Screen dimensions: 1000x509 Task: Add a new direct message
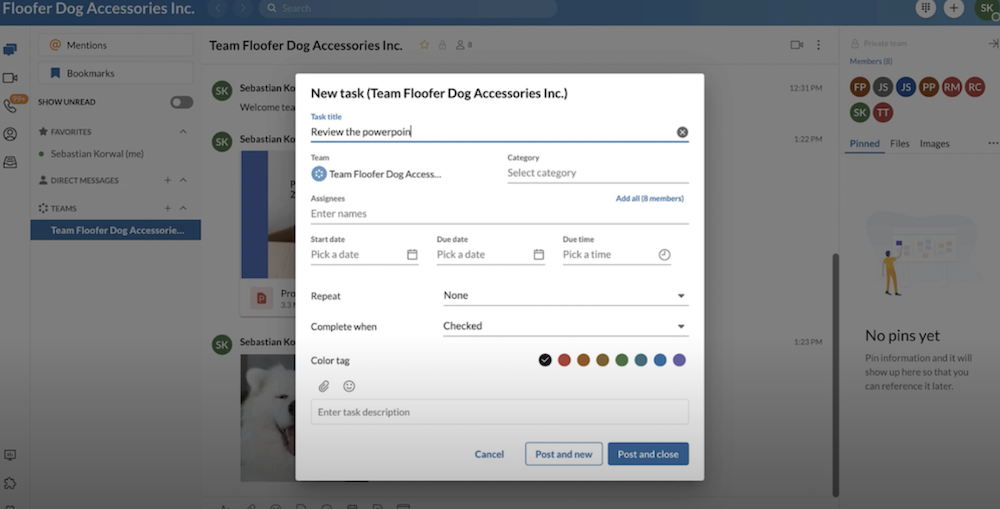[x=167, y=181]
